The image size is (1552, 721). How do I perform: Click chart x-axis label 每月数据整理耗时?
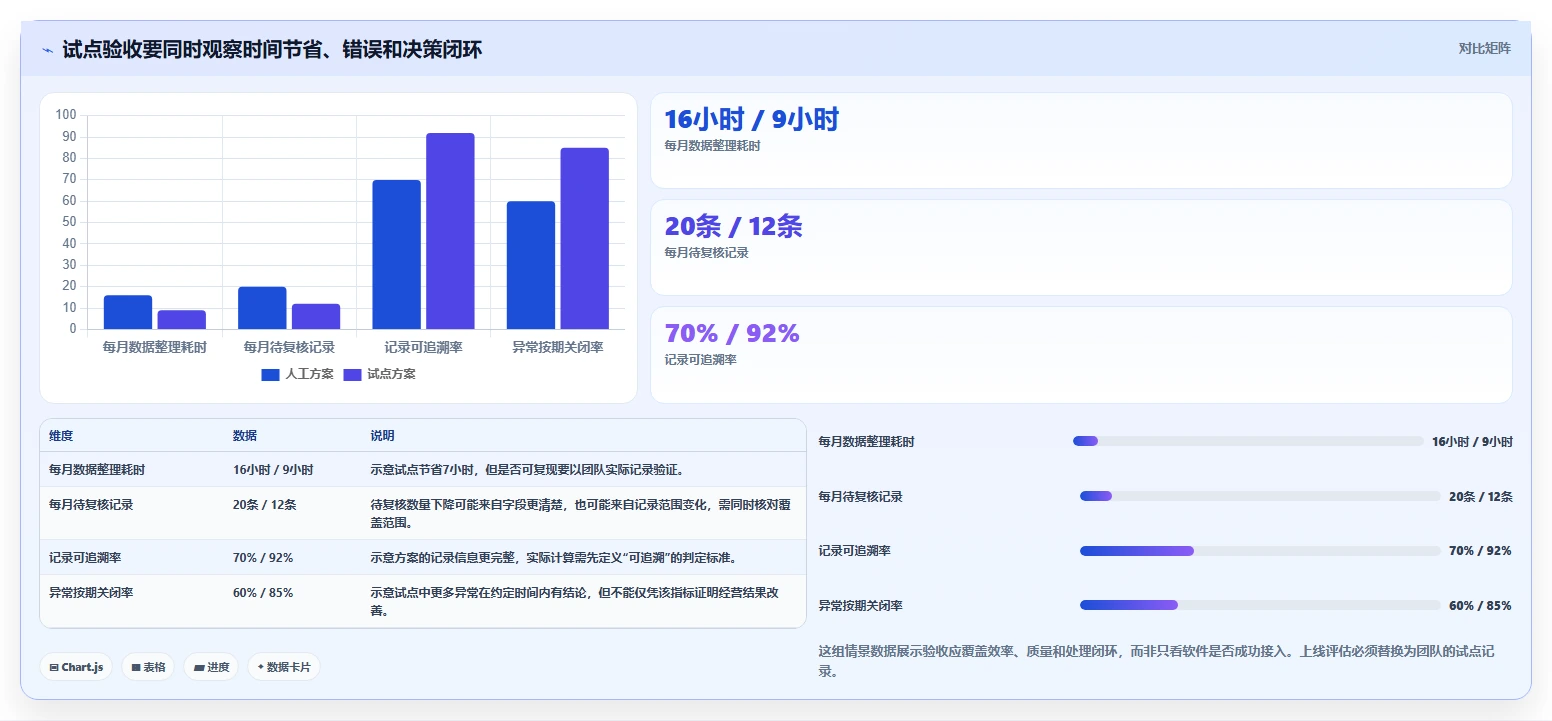(155, 348)
